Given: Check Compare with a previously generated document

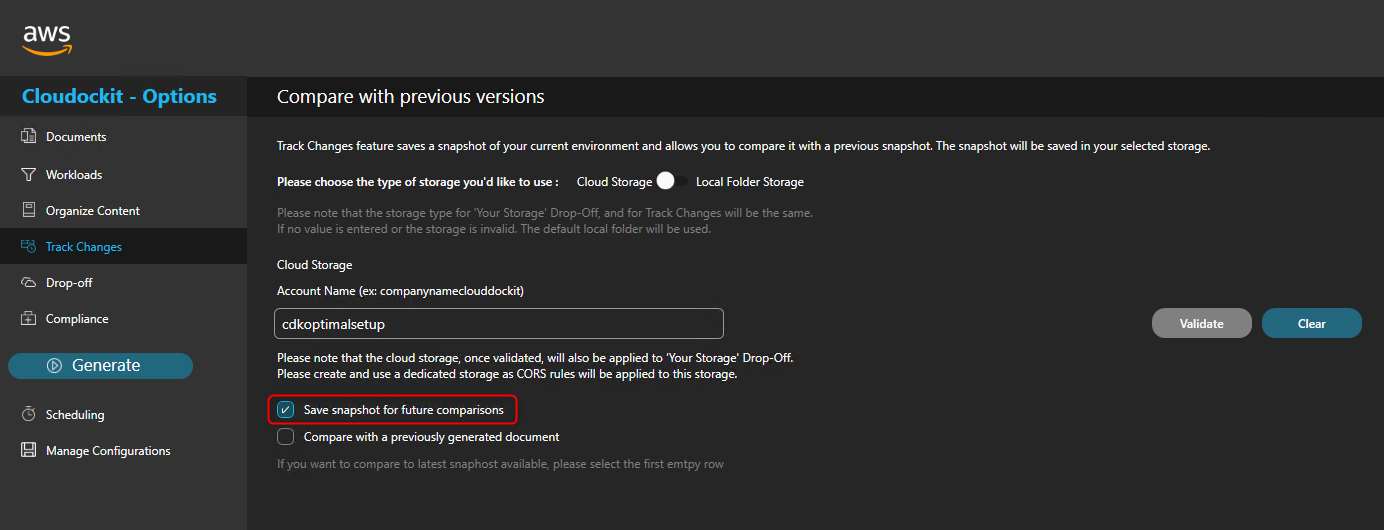Looking at the screenshot, I should coord(286,437).
